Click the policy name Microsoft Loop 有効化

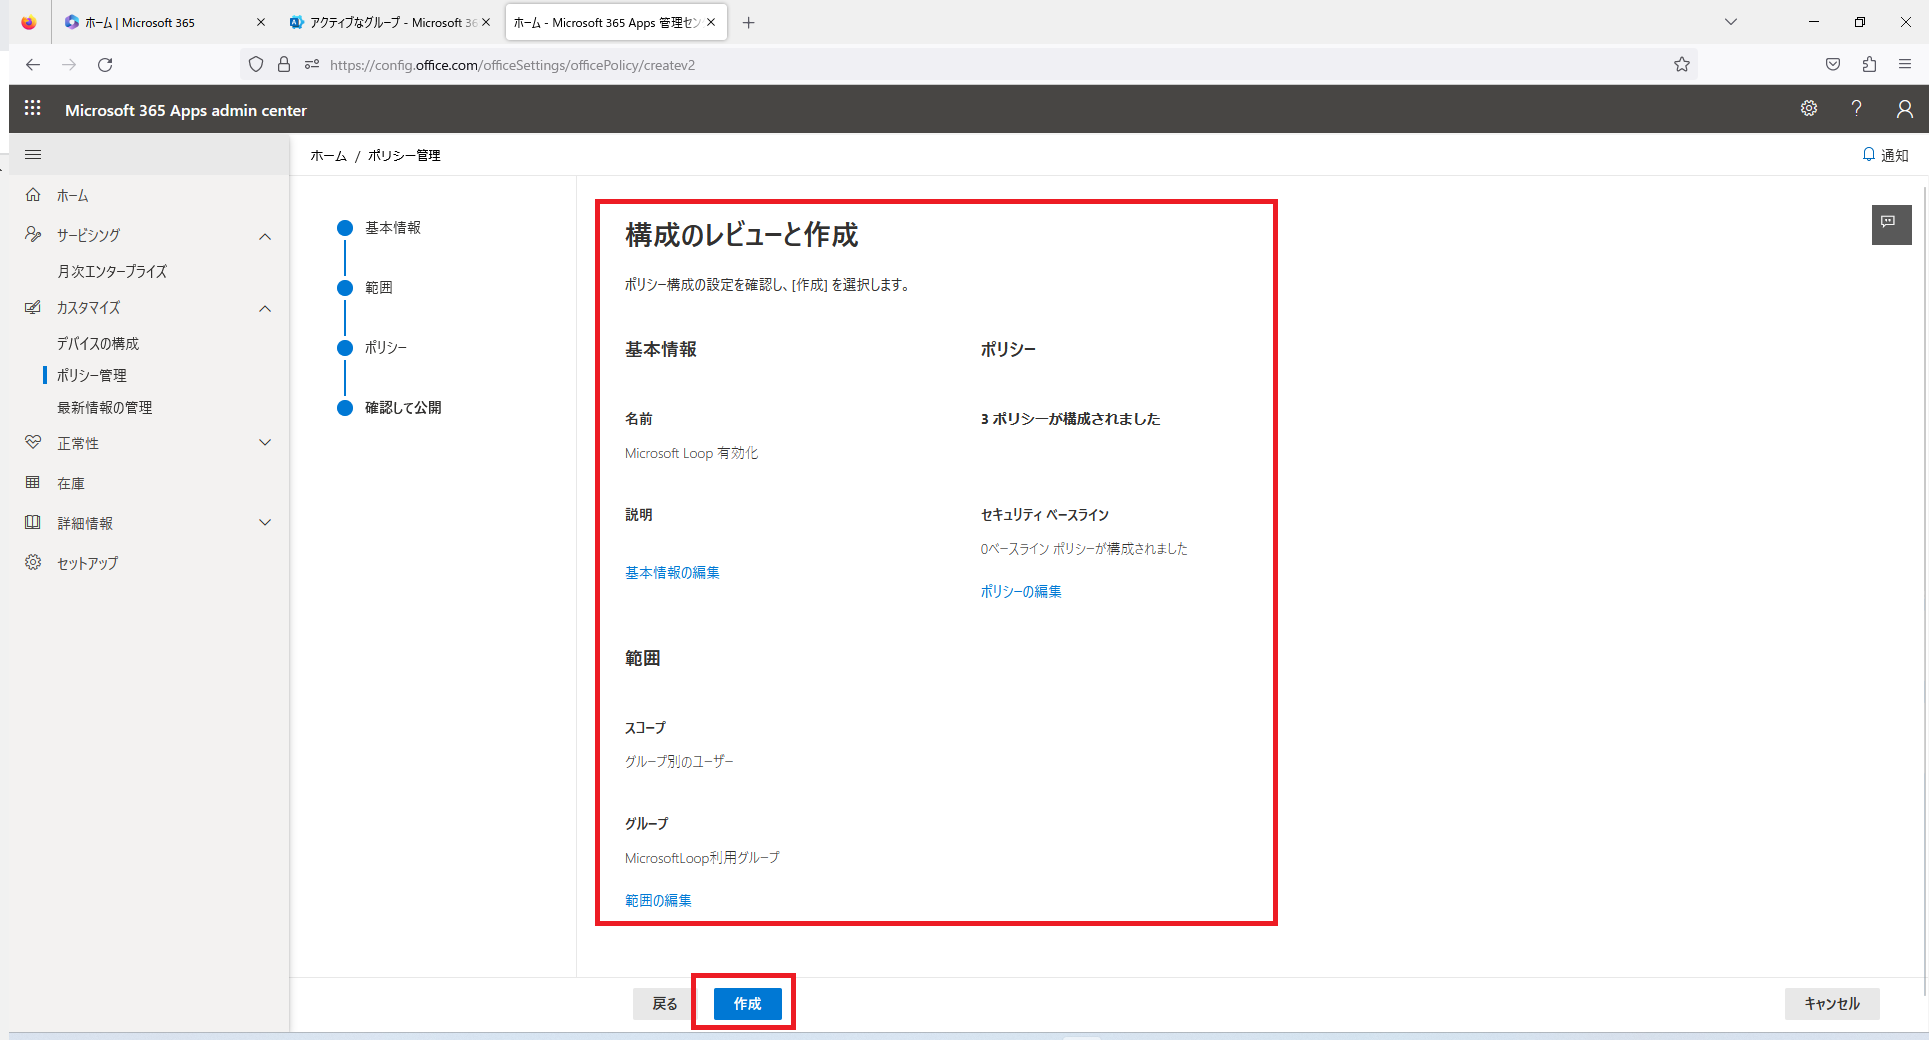pos(691,453)
